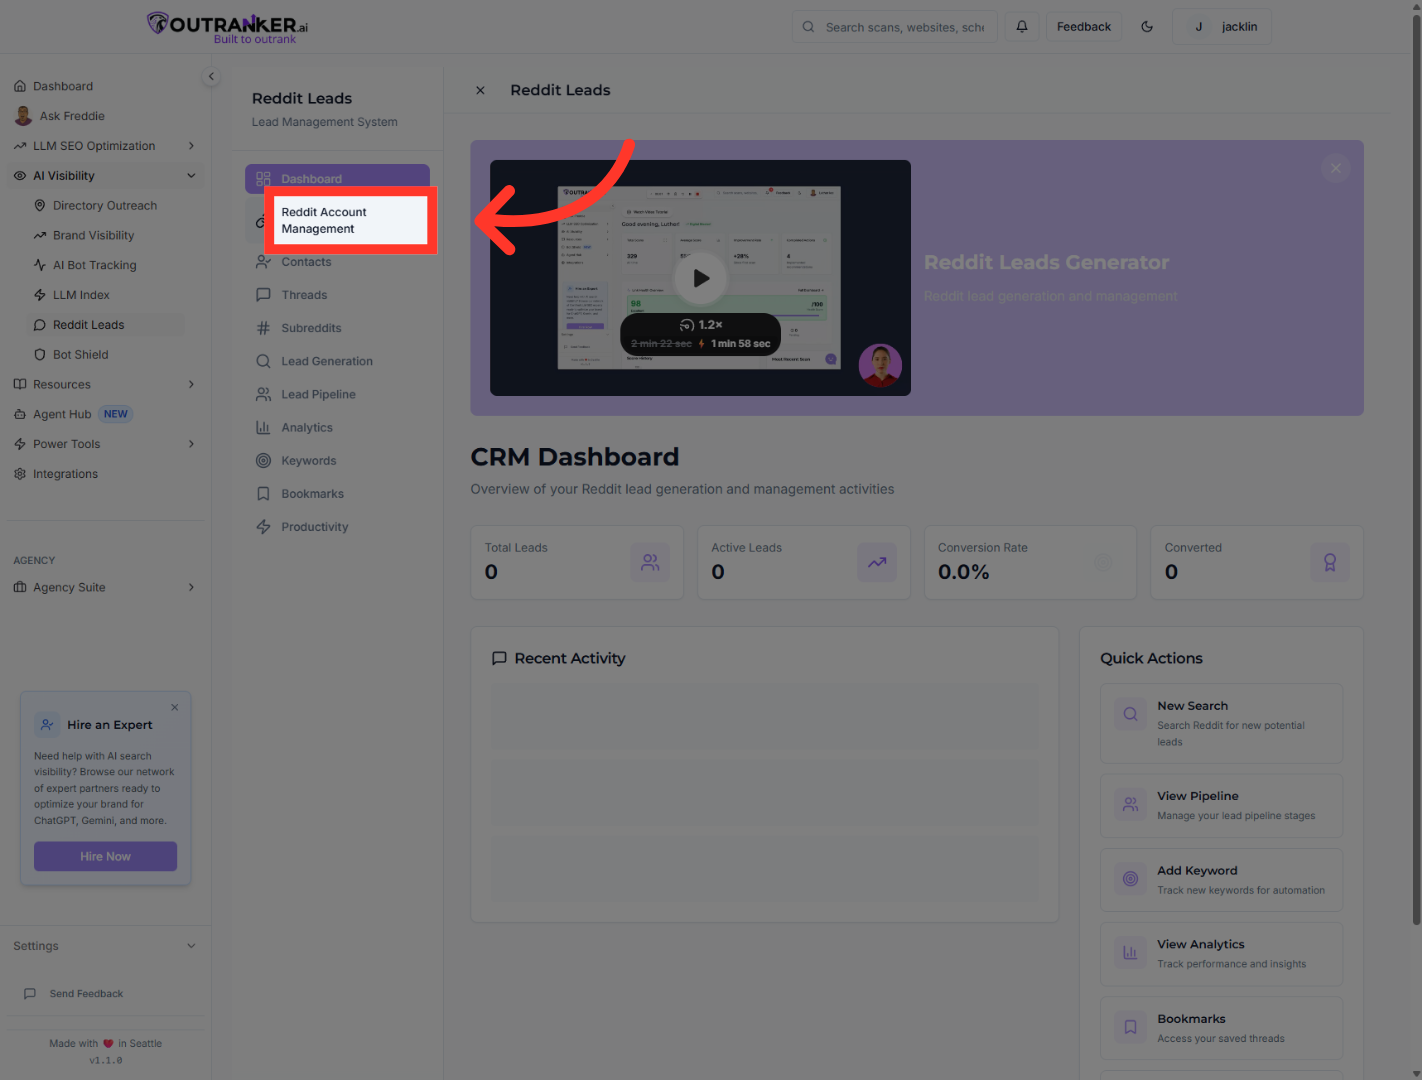Click the Subreddits hashtag icon
1422x1080 pixels.
click(x=263, y=327)
